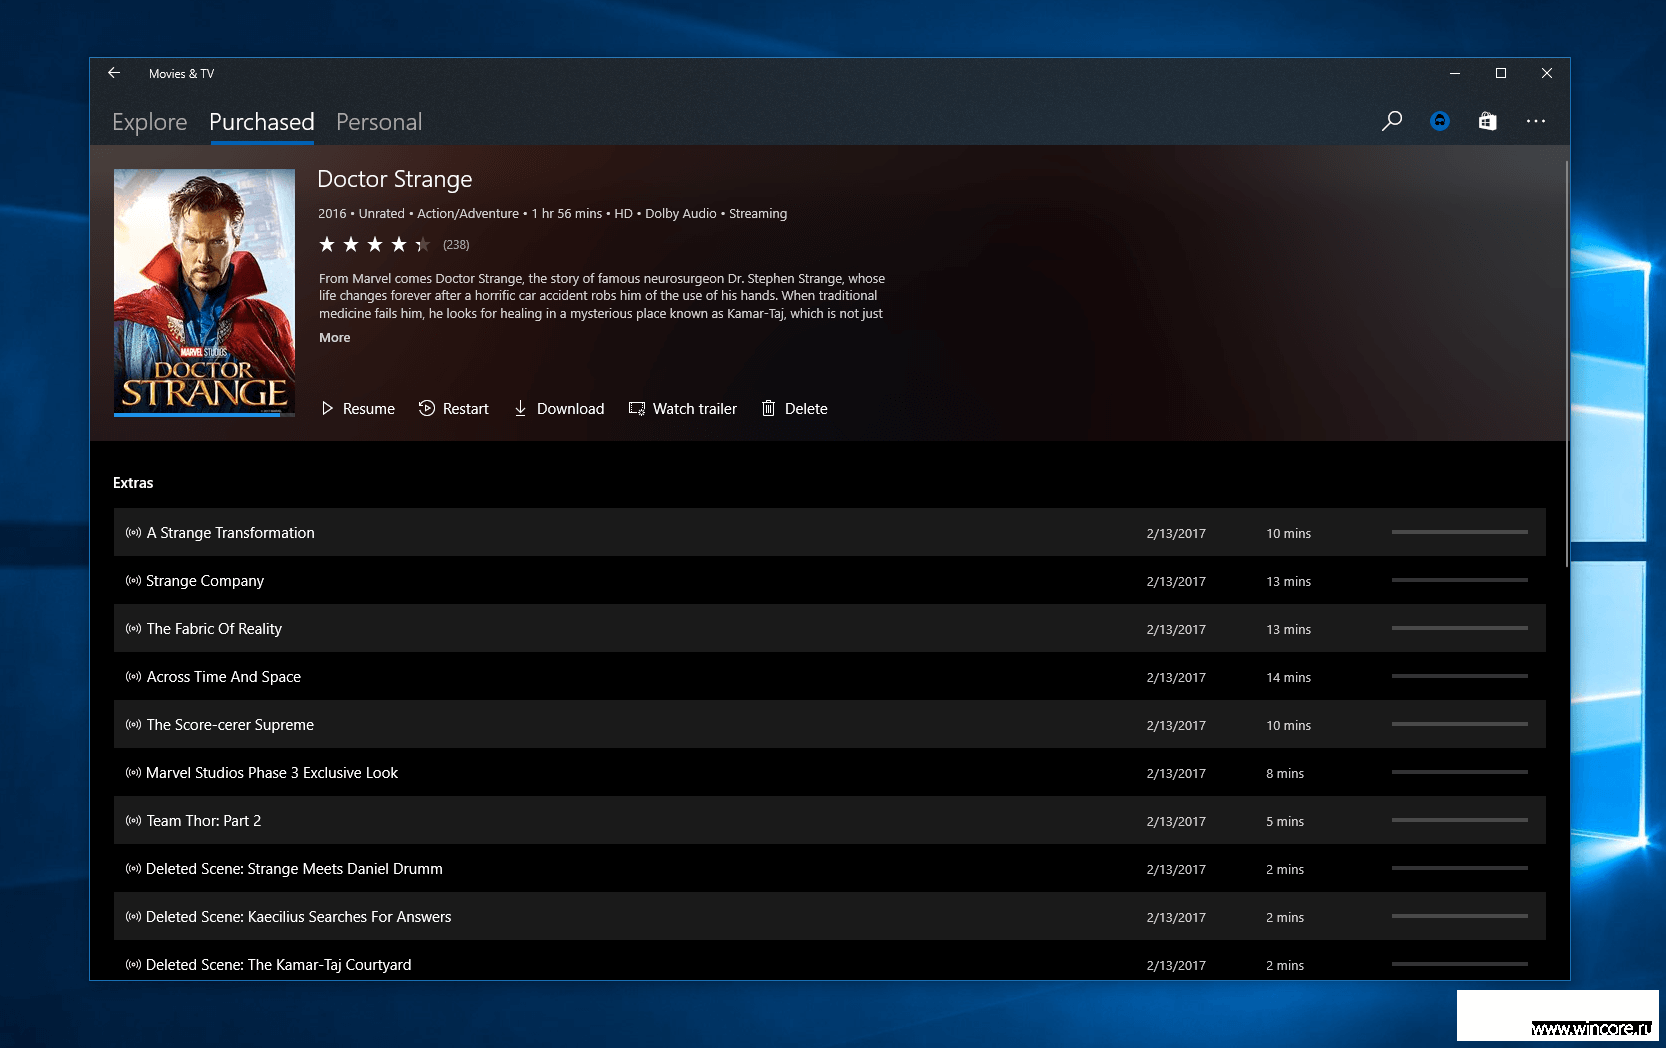Screen dimensions: 1666x1048
Task: Play extra 'Strange Company'
Action: tap(830, 580)
